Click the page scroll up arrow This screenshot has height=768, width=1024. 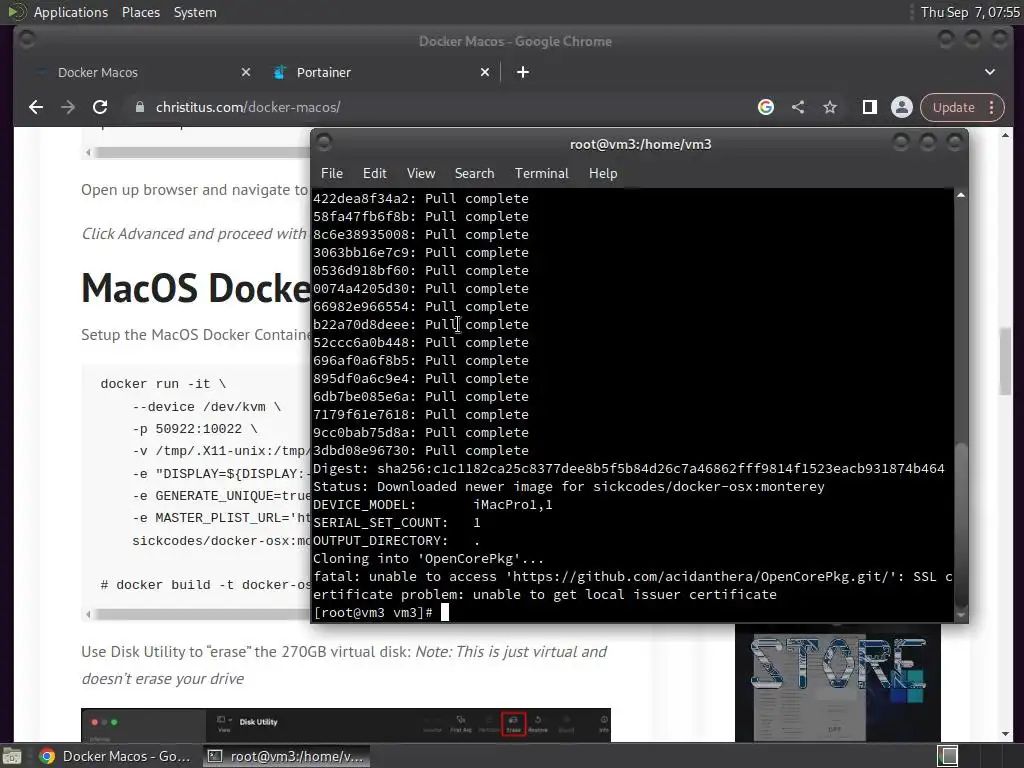(1005, 135)
